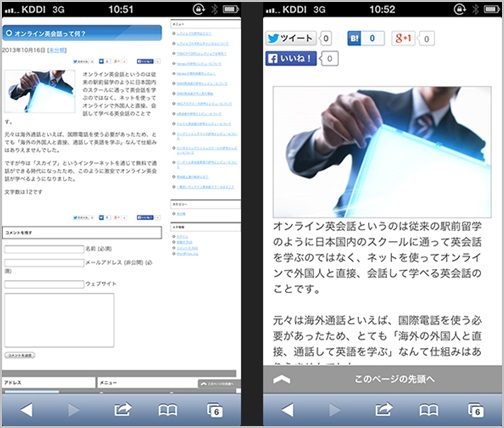
Task: Tap share icon in right phone toolbar
Action: (x=384, y=409)
